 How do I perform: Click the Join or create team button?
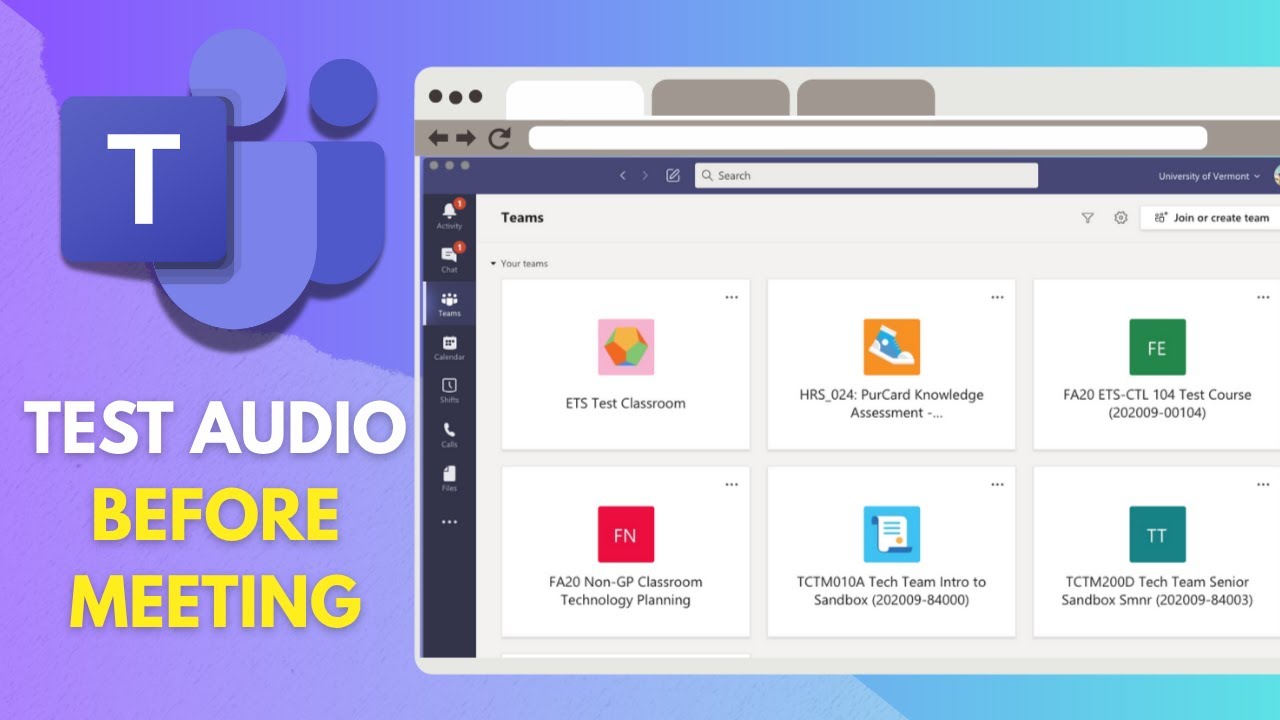click(x=1211, y=218)
